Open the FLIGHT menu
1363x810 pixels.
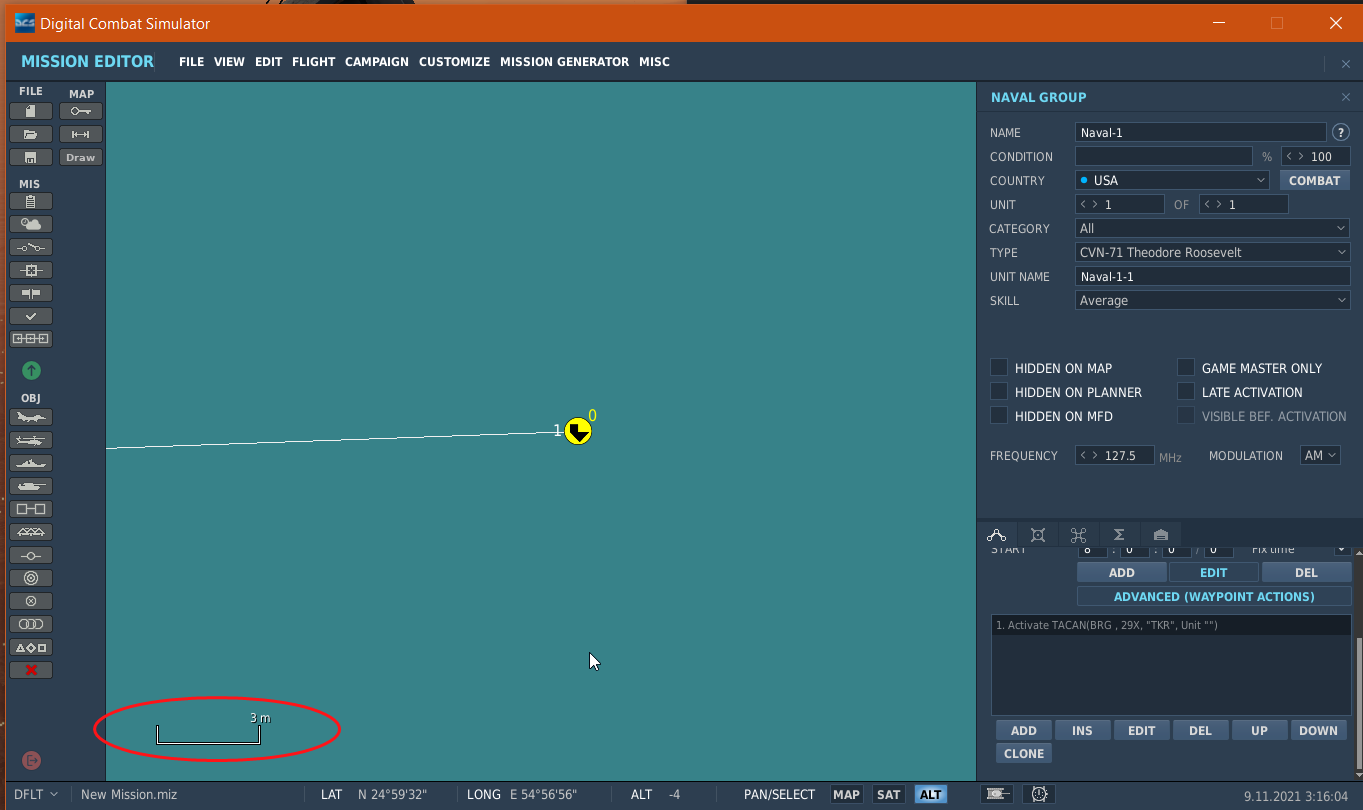point(313,62)
